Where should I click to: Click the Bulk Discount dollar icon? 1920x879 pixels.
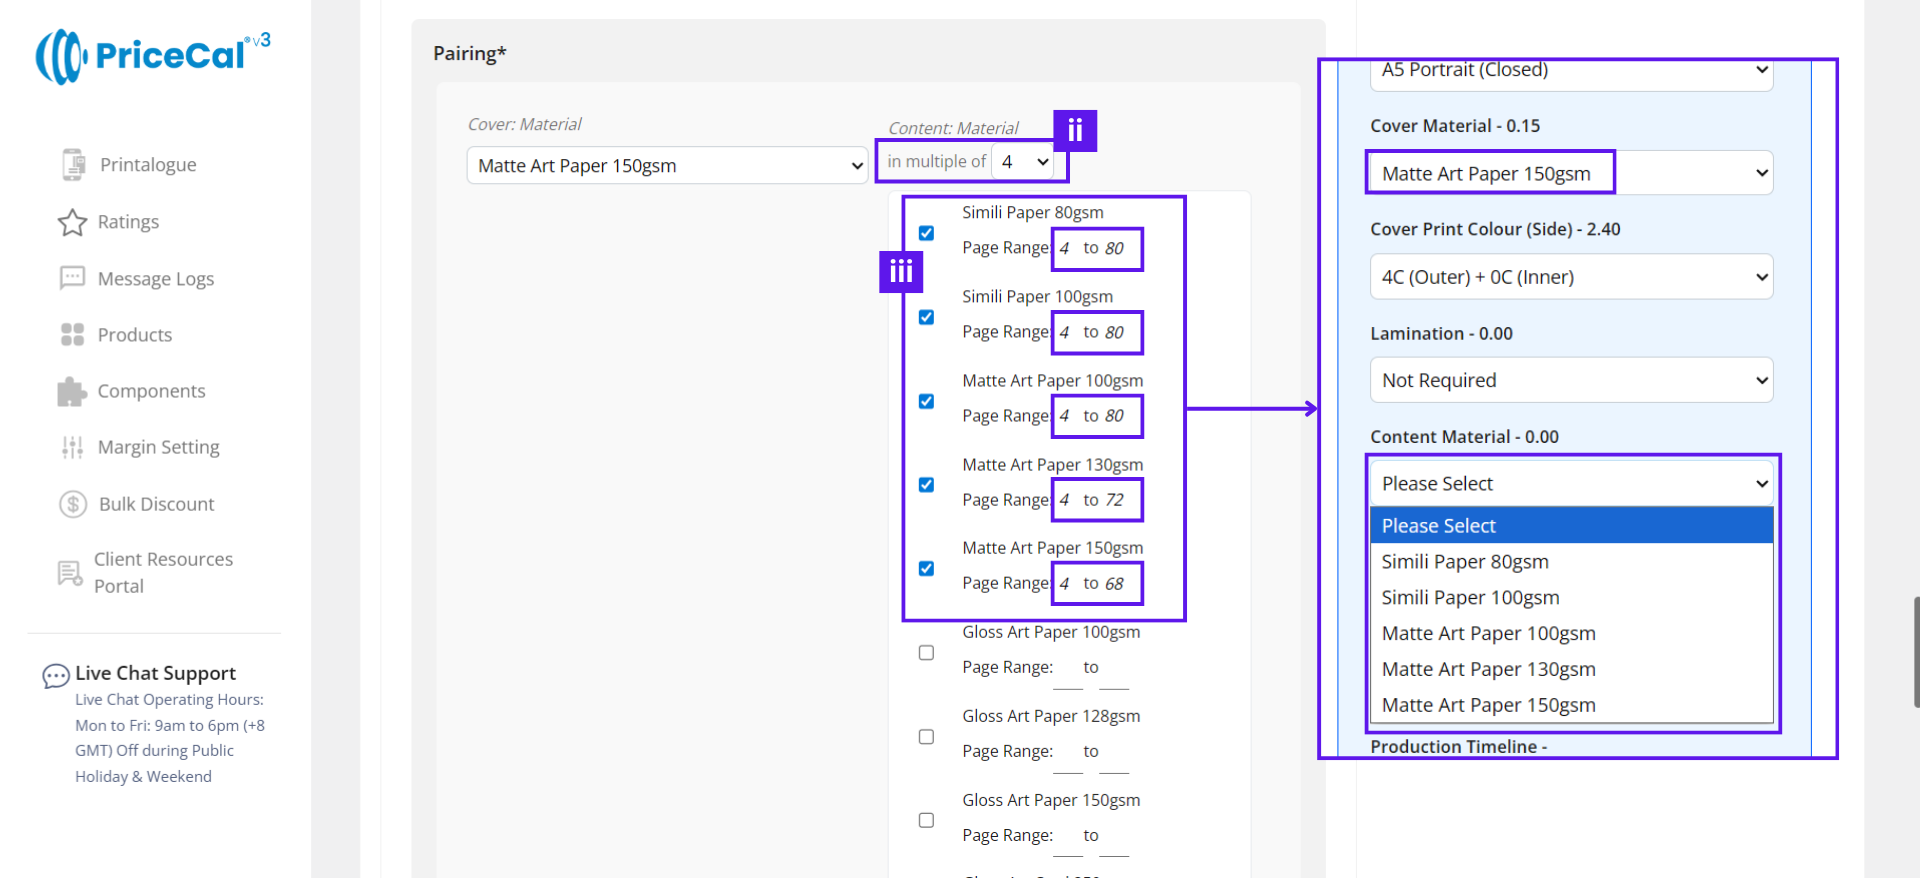click(x=73, y=504)
